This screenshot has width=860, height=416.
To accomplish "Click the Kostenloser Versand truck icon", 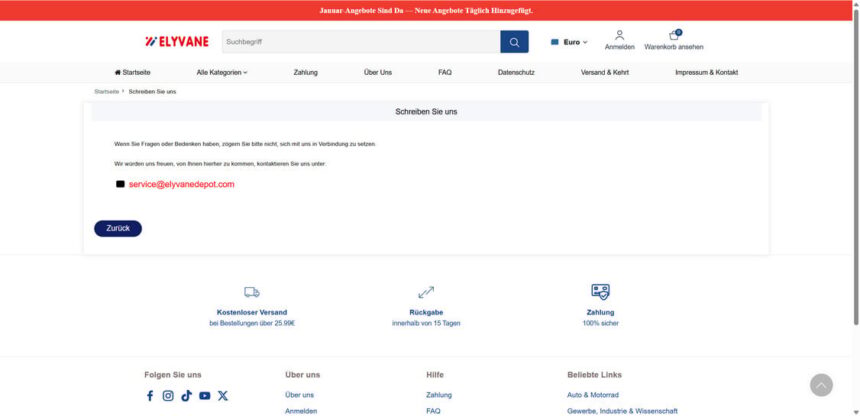I will (252, 292).
